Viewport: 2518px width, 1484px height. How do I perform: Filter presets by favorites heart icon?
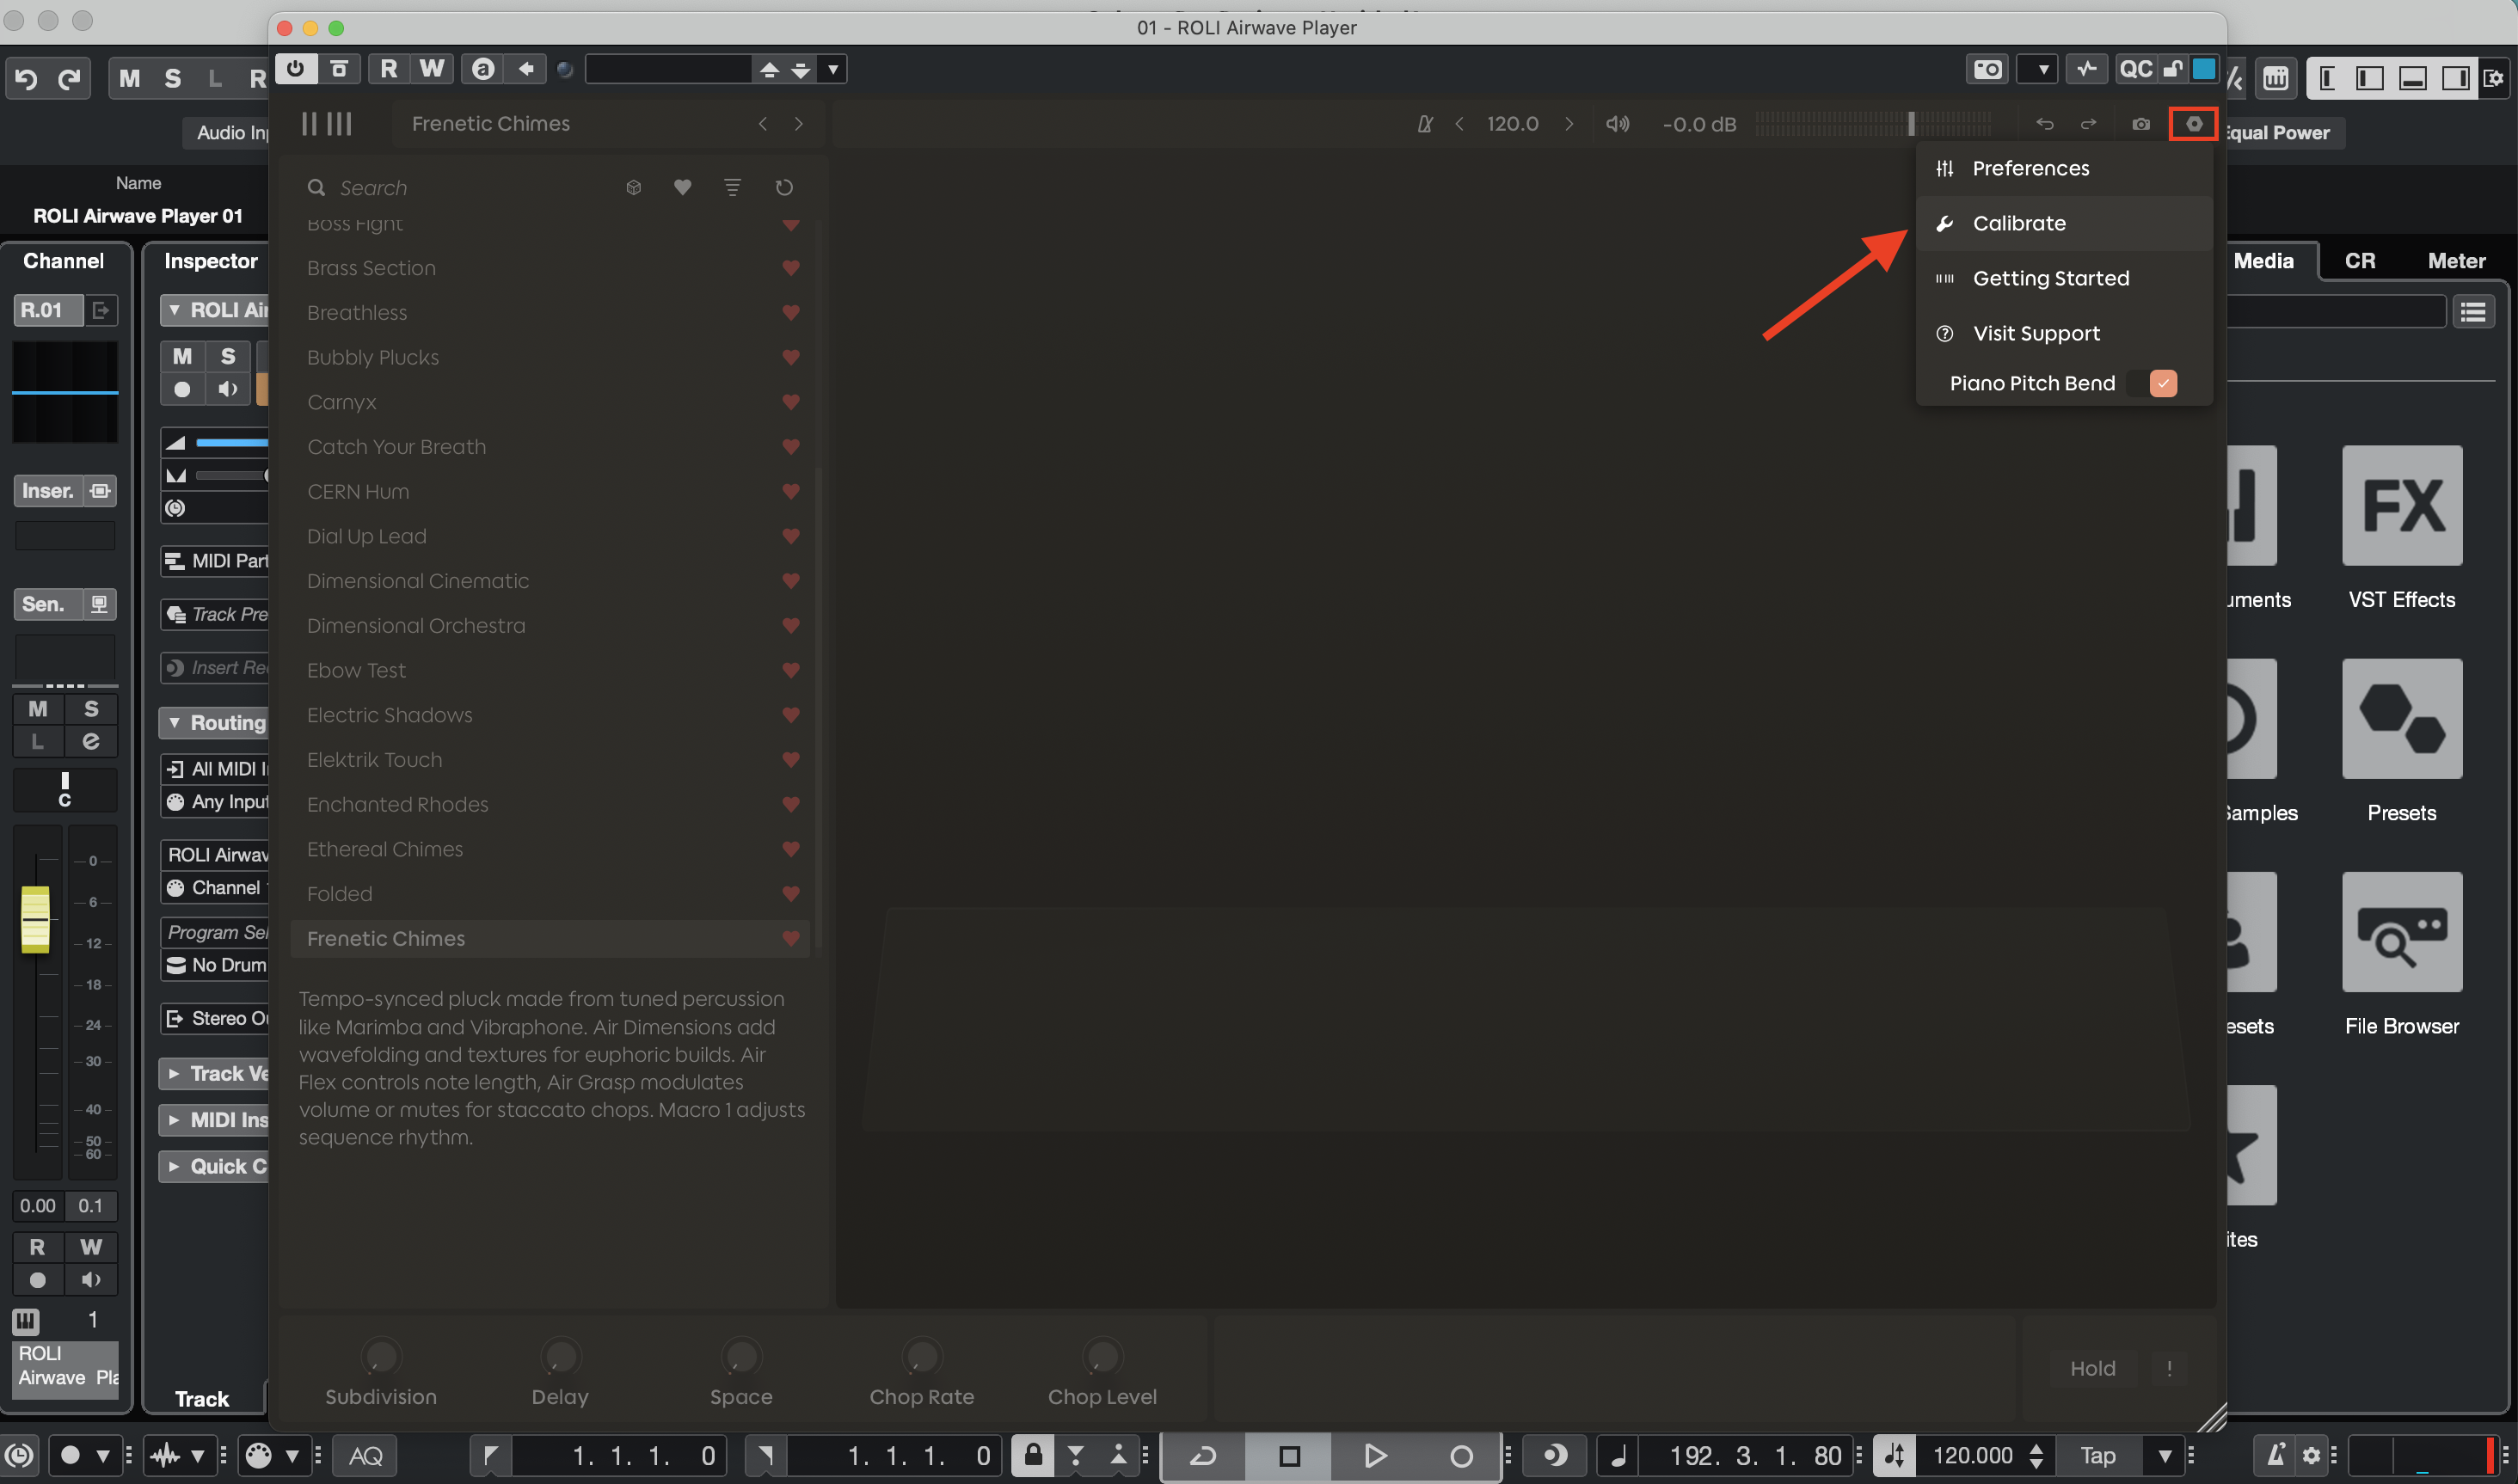pyautogui.click(x=682, y=187)
